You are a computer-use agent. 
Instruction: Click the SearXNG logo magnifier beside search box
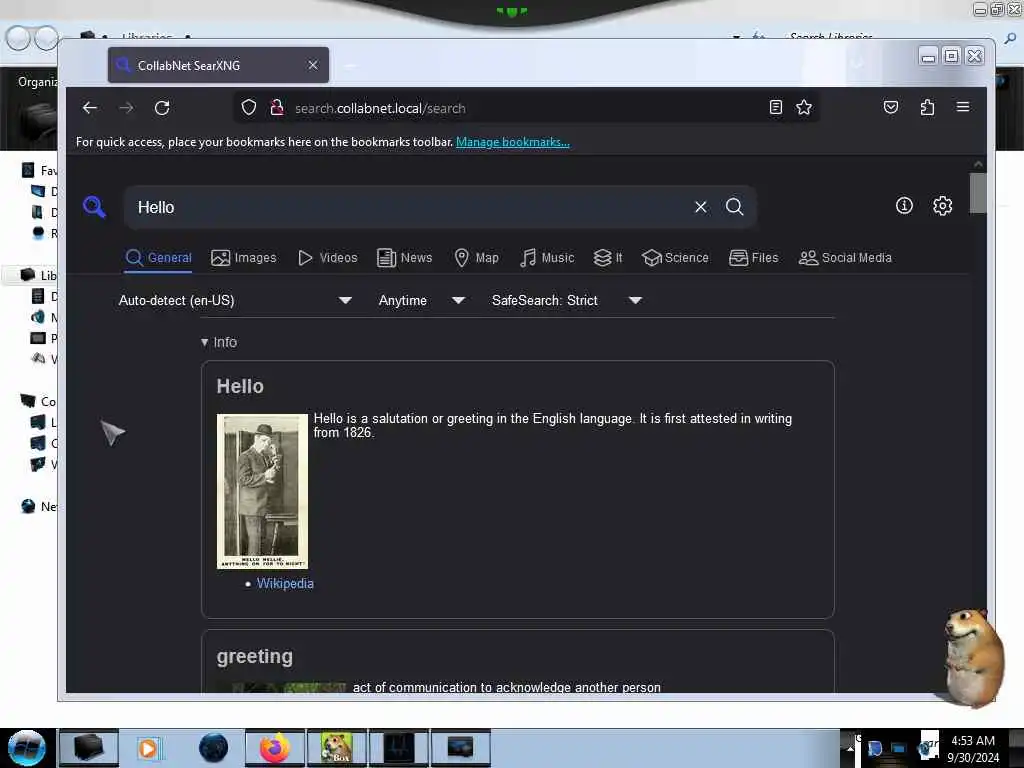point(95,207)
